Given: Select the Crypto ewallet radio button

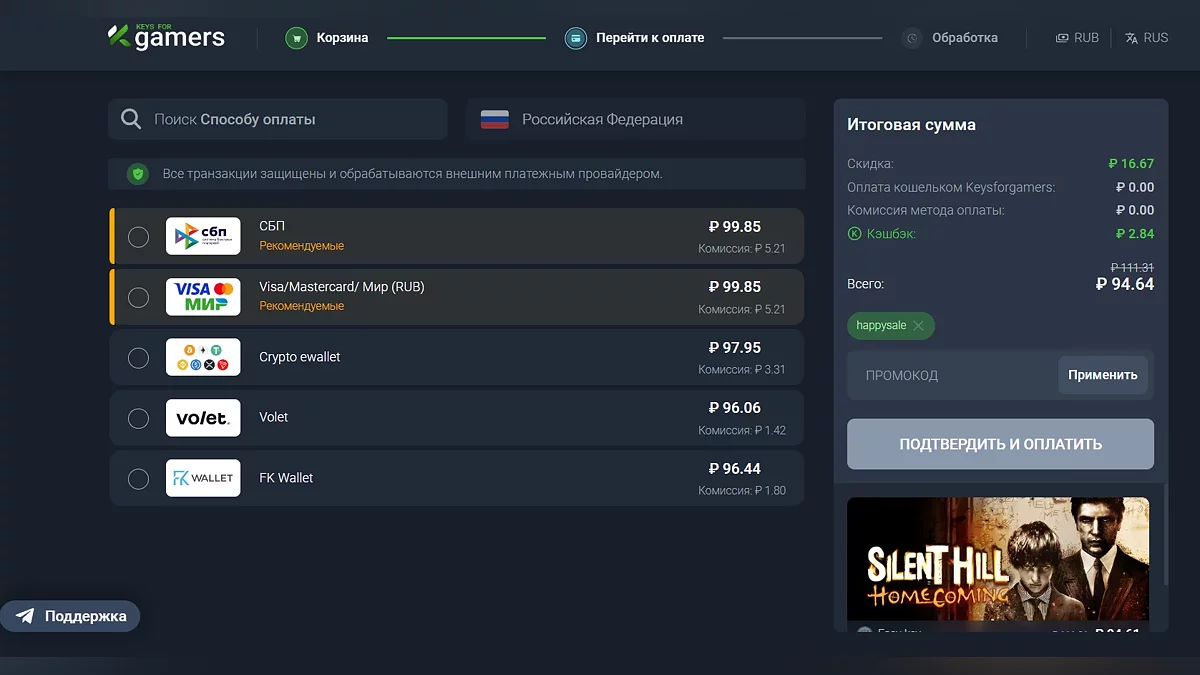Looking at the screenshot, I should coord(139,358).
